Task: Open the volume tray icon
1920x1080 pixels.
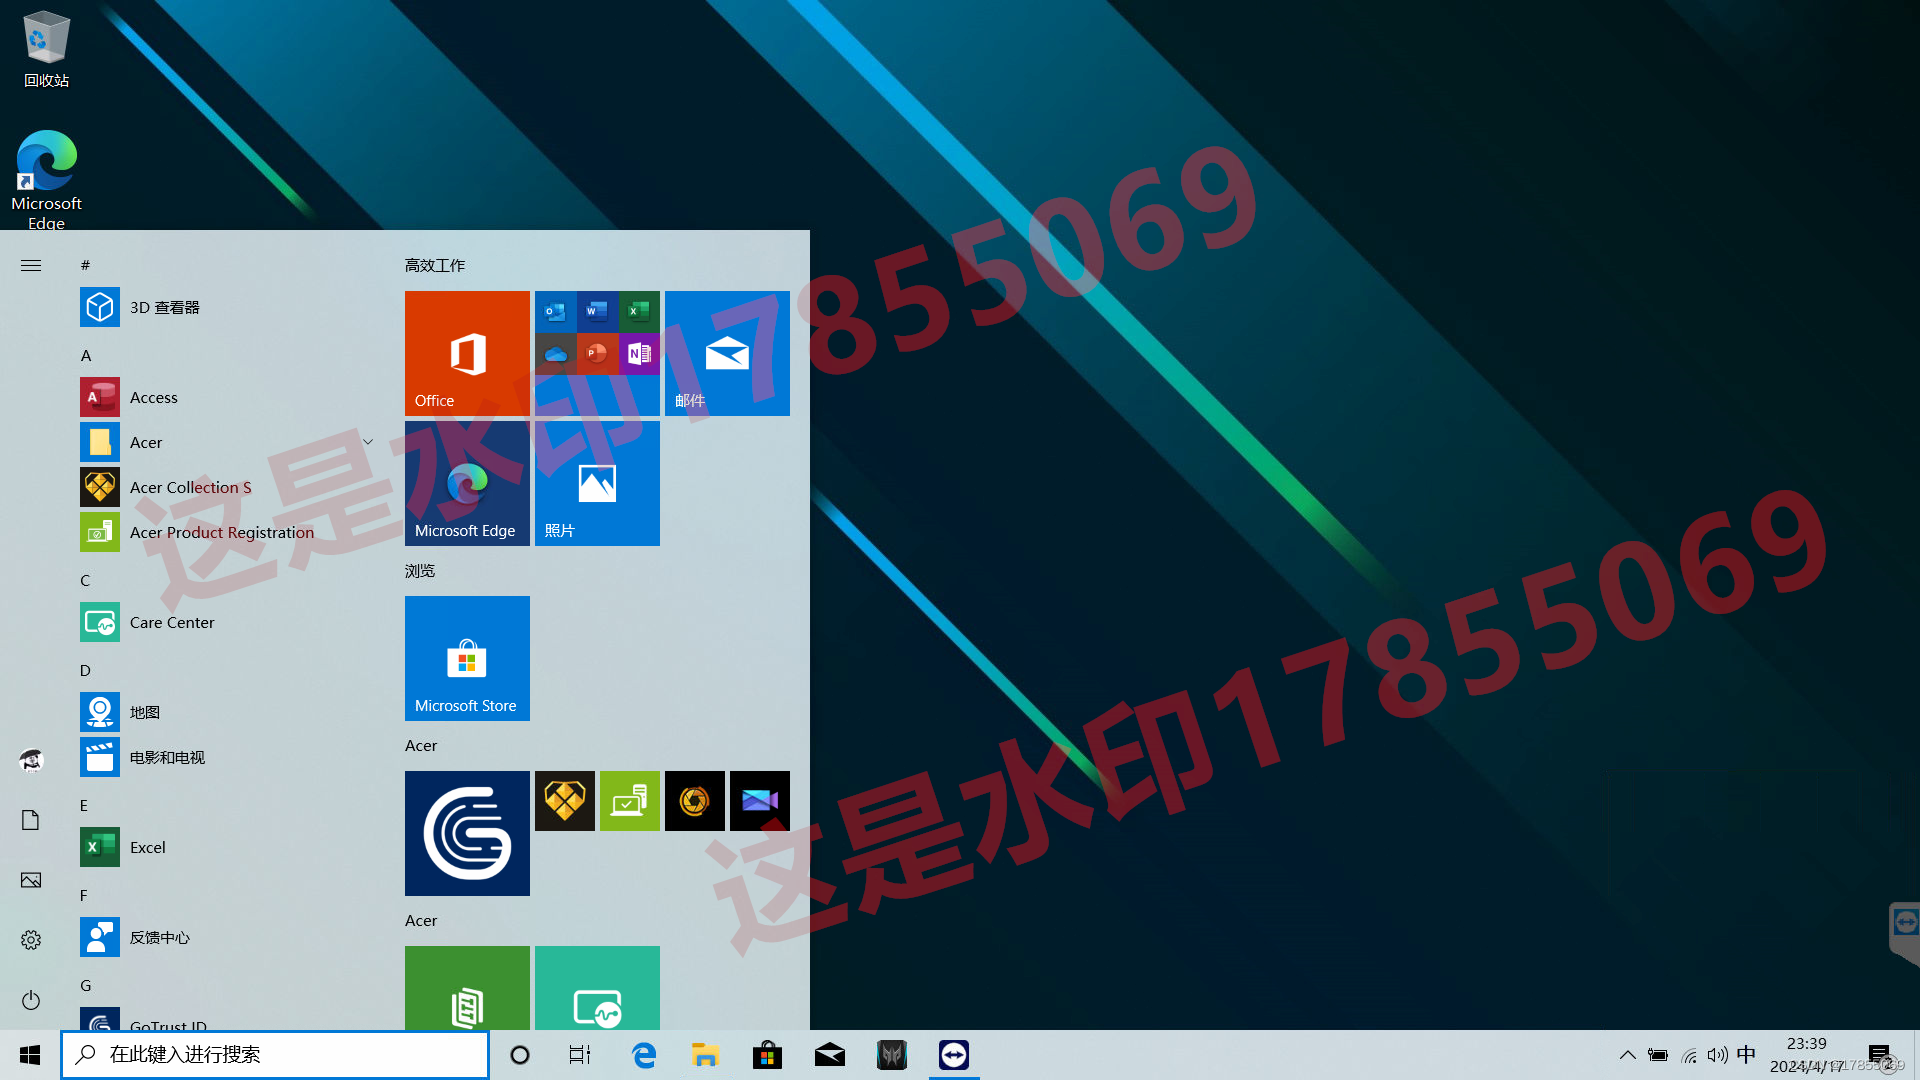Action: pos(1718,1055)
